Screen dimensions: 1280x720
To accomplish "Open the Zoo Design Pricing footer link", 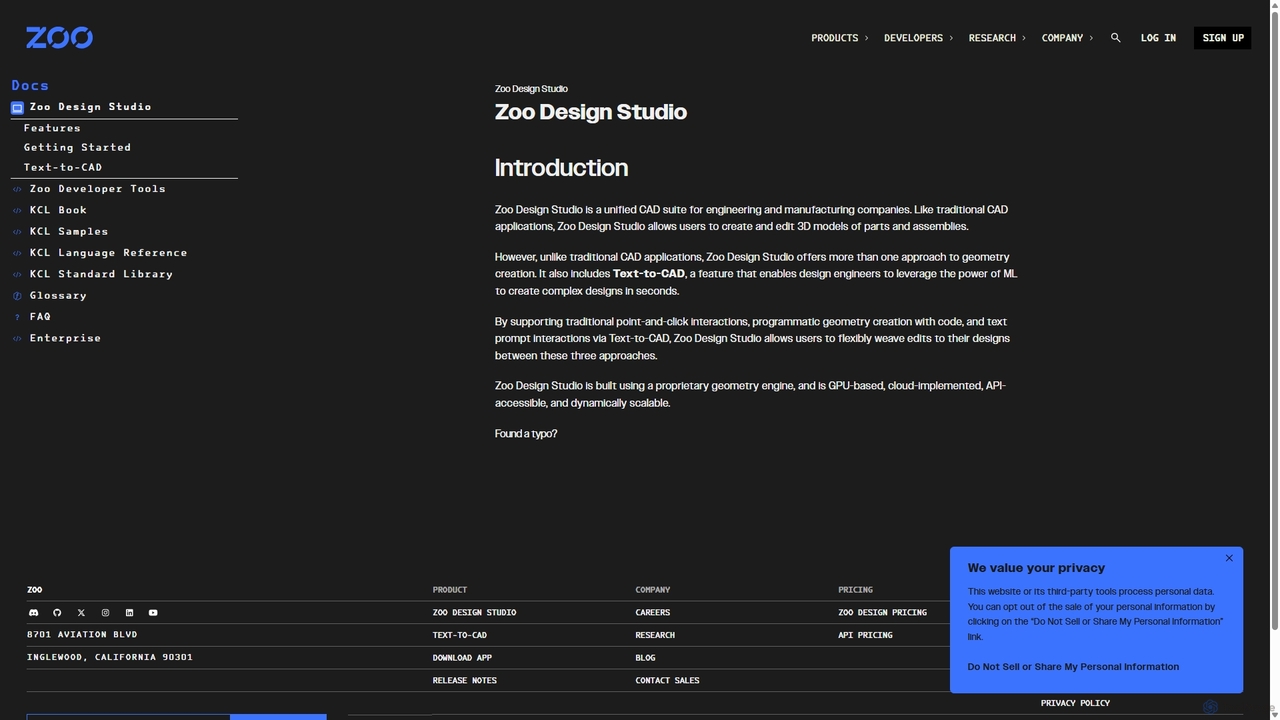I will pos(882,612).
